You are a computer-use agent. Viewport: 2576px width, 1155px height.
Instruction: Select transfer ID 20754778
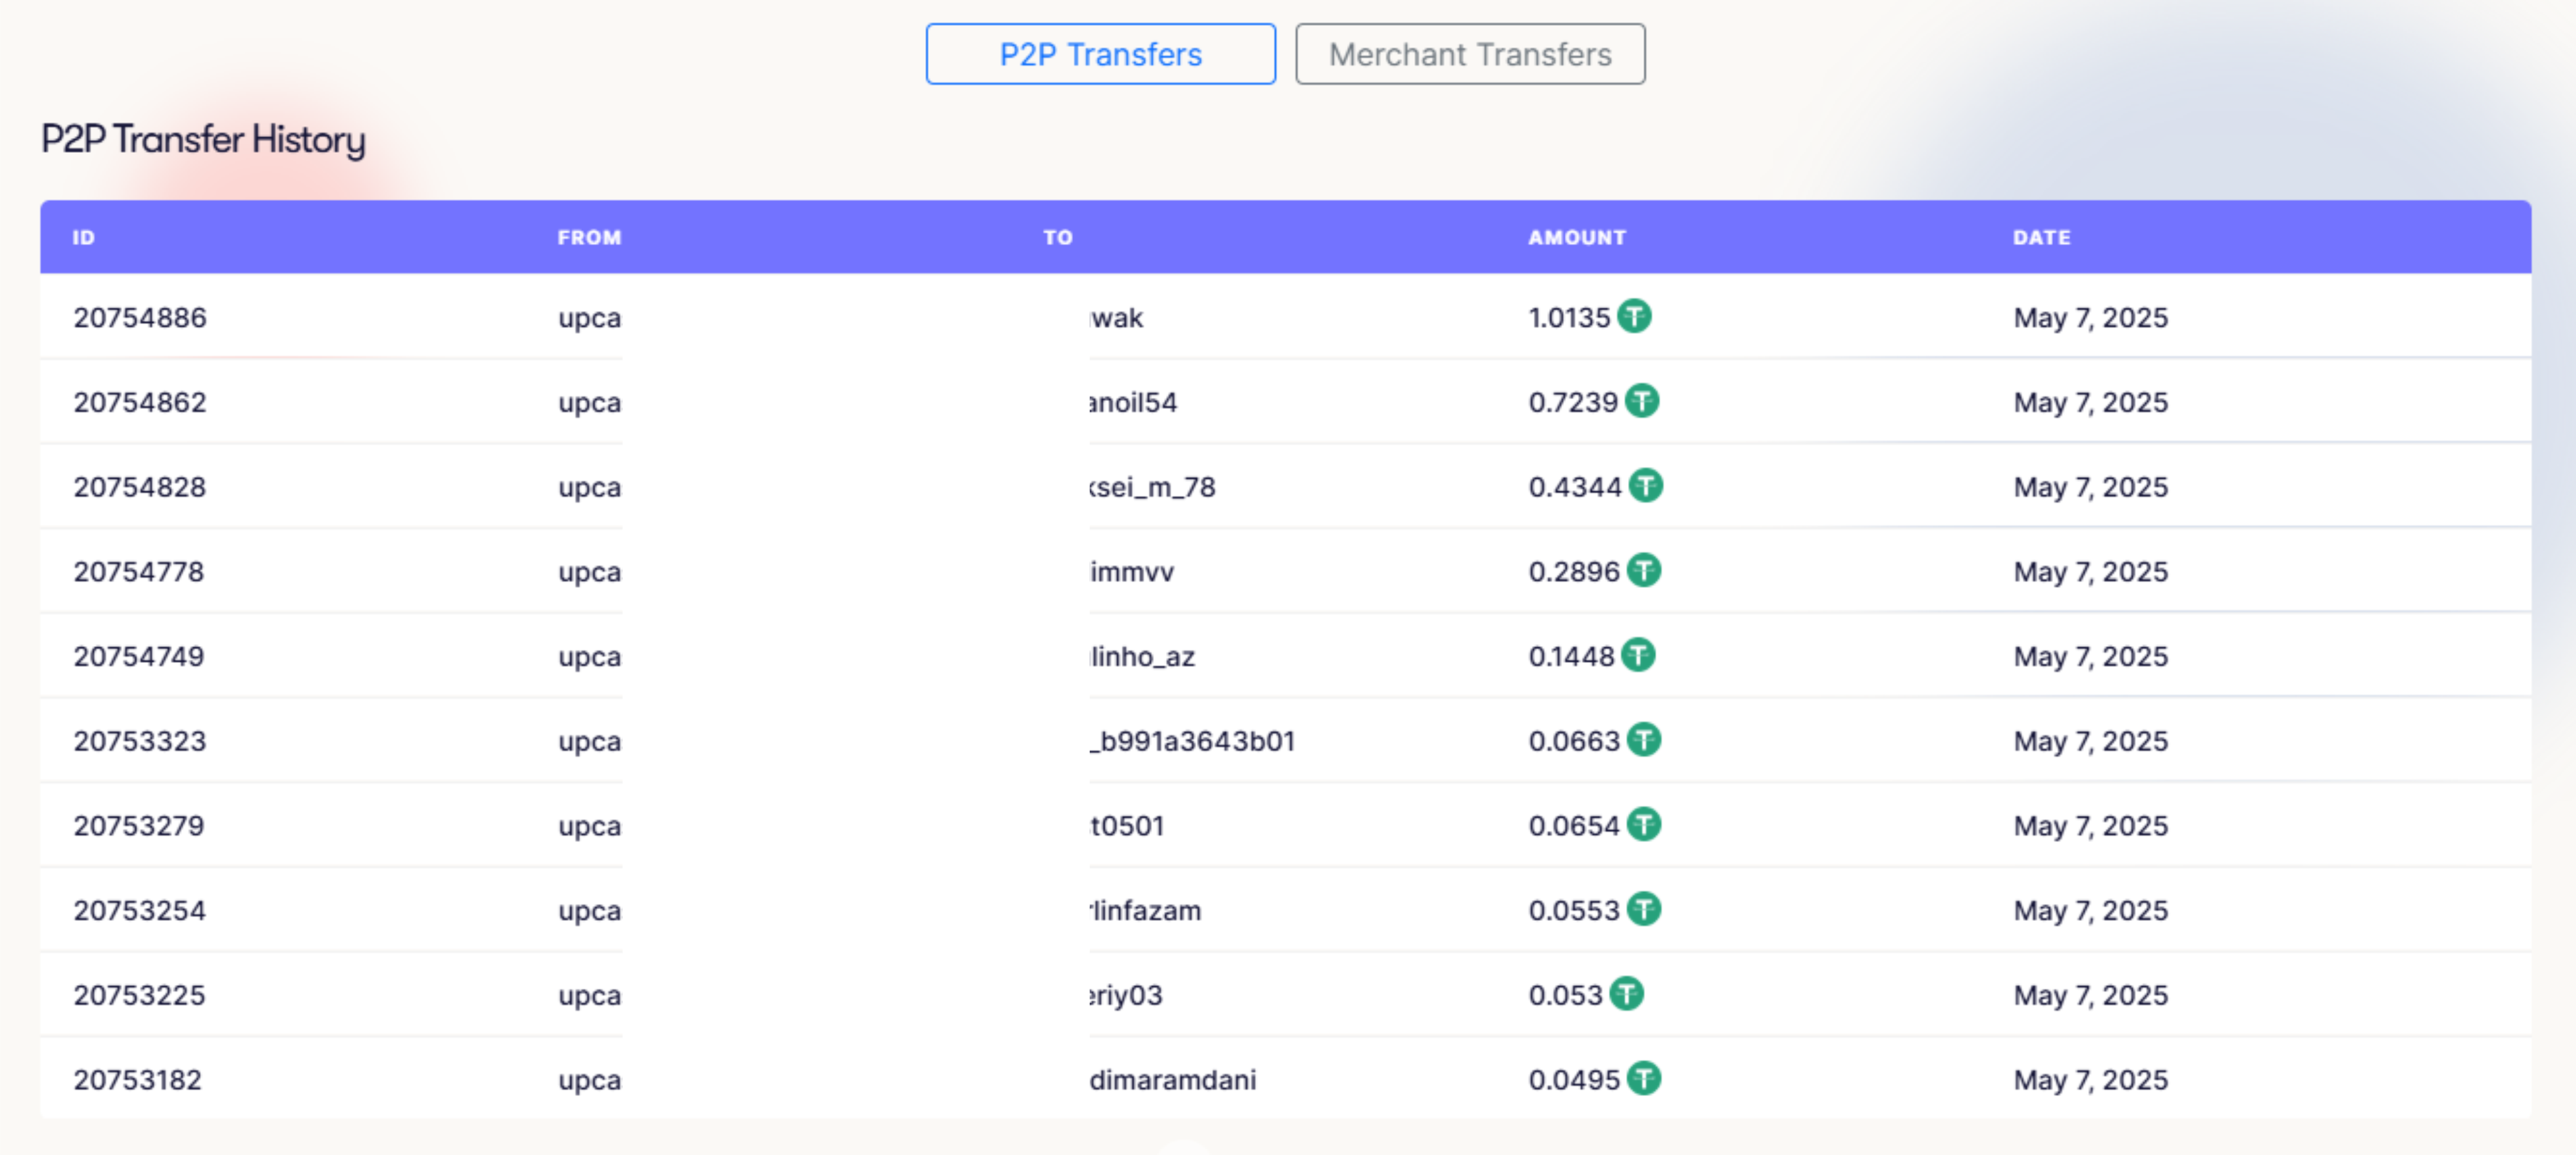pos(139,572)
